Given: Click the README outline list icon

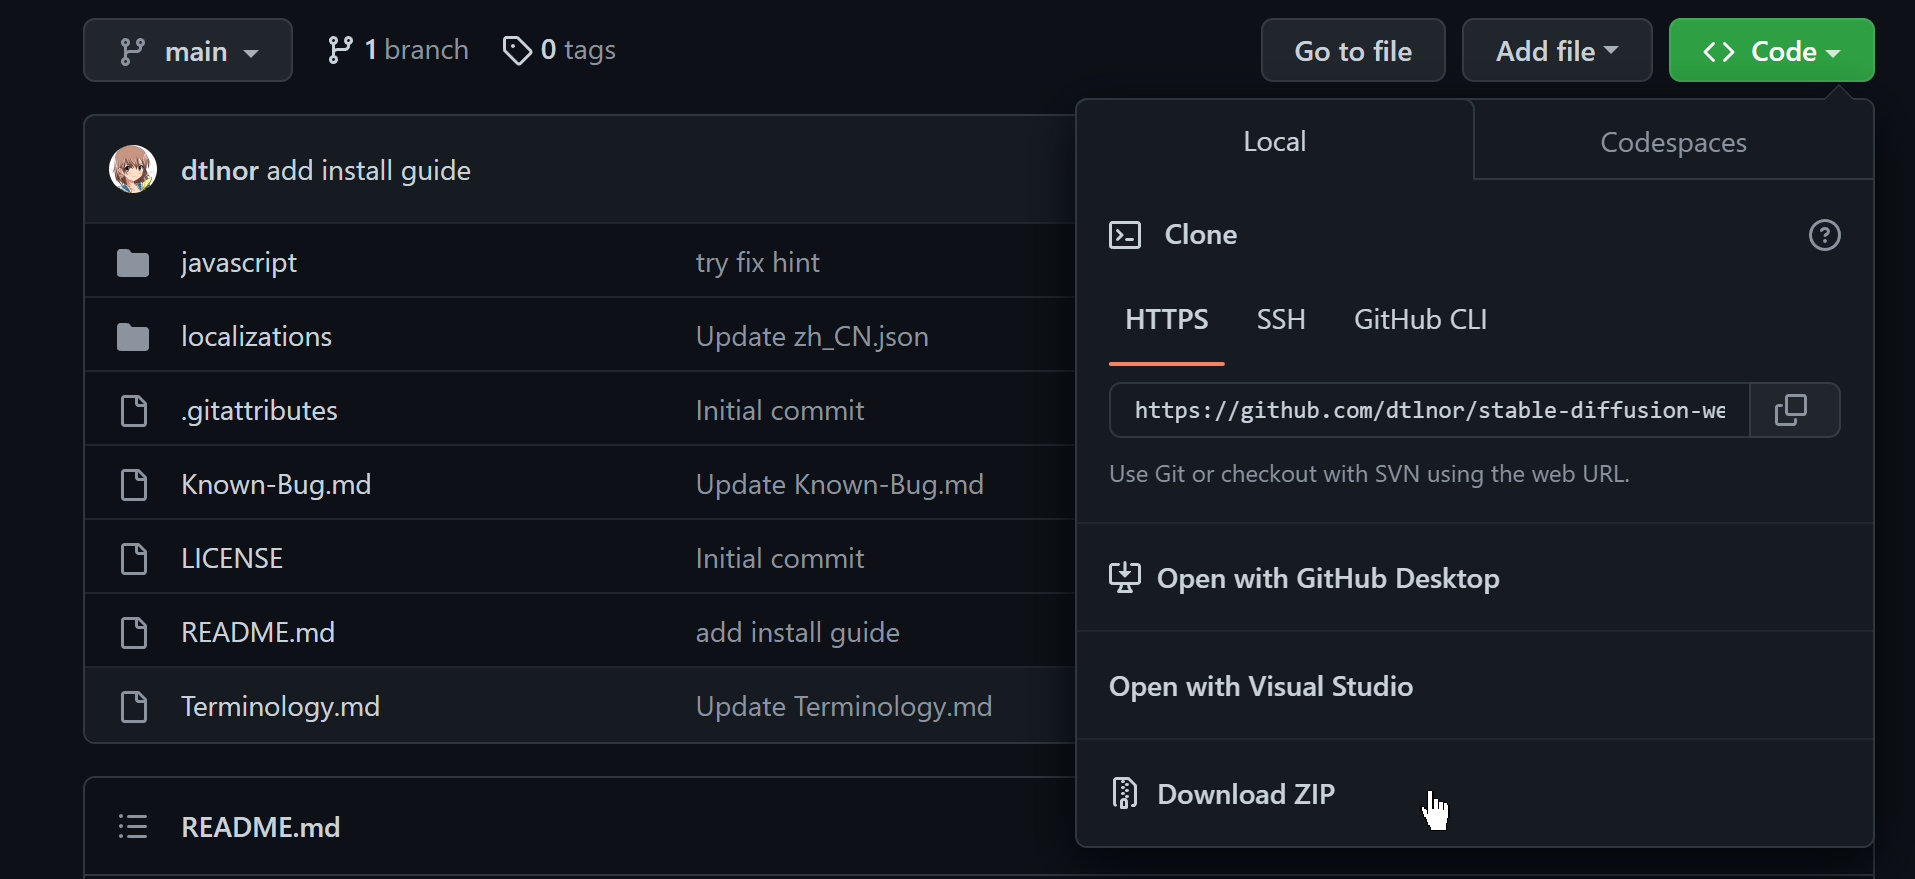Looking at the screenshot, I should tap(133, 826).
